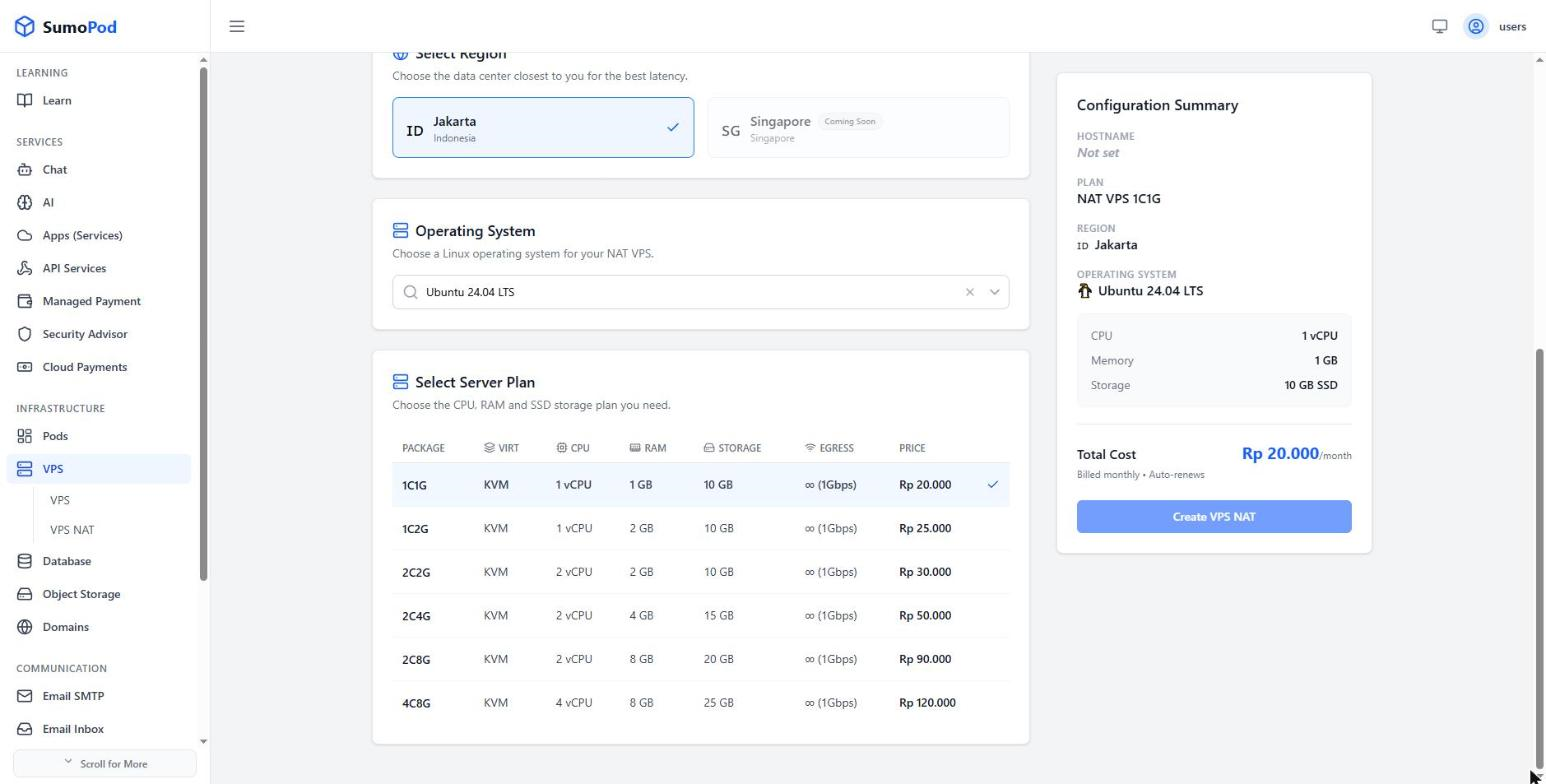Click the Email SMTP envelope icon
1546x784 pixels.
(25, 697)
